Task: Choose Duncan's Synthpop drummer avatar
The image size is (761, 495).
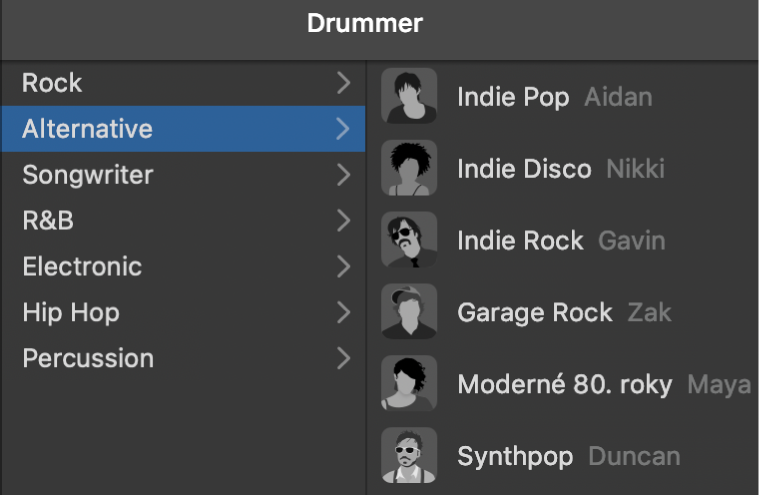Action: [x=409, y=455]
